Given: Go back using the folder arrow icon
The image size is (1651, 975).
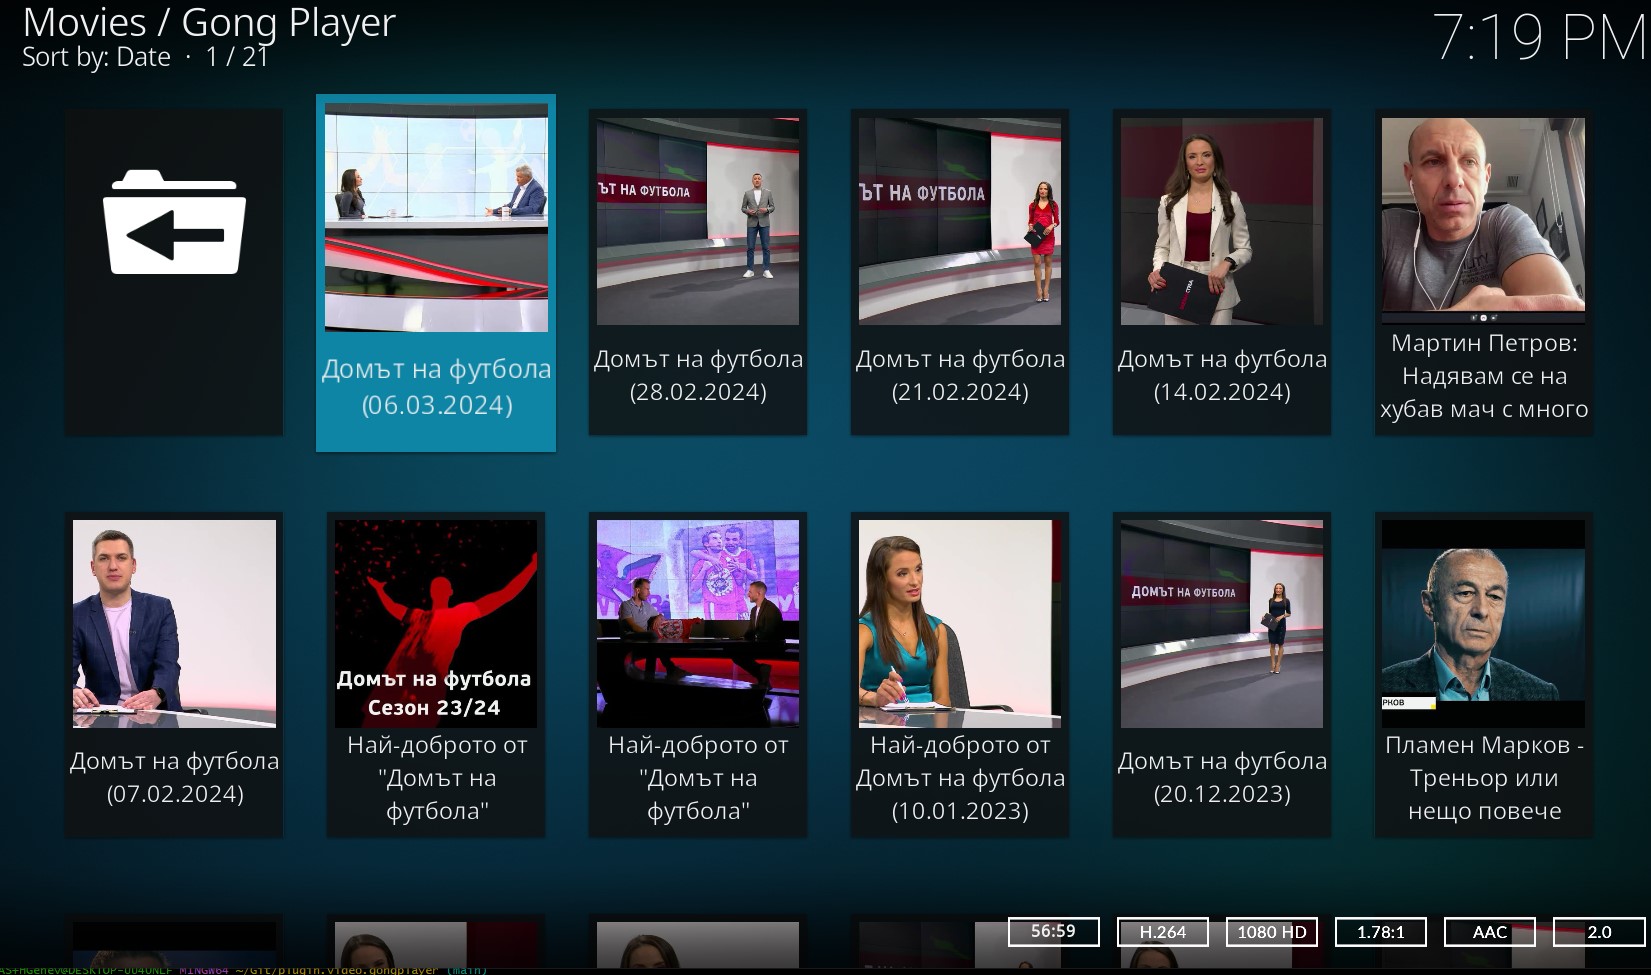Looking at the screenshot, I should tap(174, 222).
